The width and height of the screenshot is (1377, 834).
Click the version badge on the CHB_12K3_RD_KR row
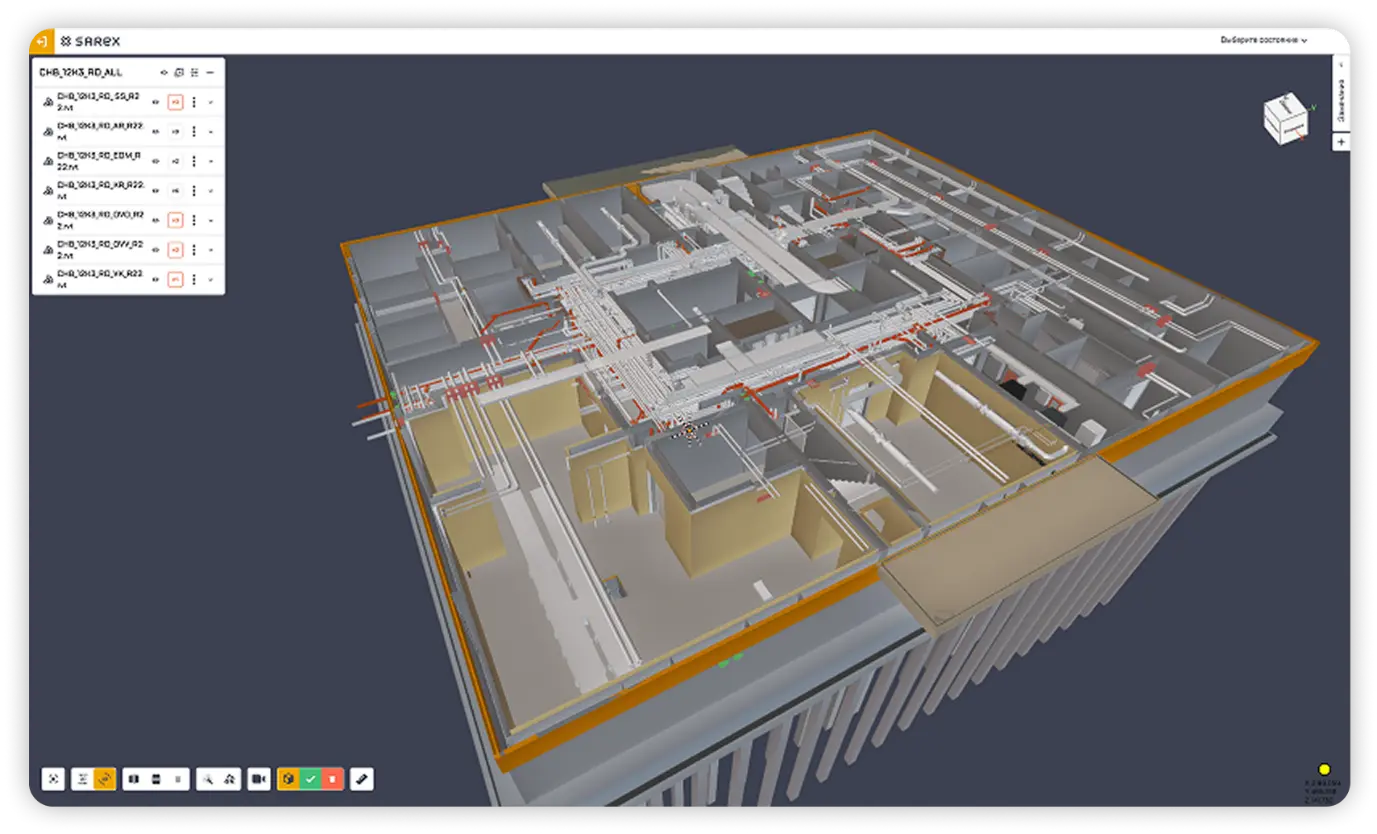pyautogui.click(x=175, y=190)
